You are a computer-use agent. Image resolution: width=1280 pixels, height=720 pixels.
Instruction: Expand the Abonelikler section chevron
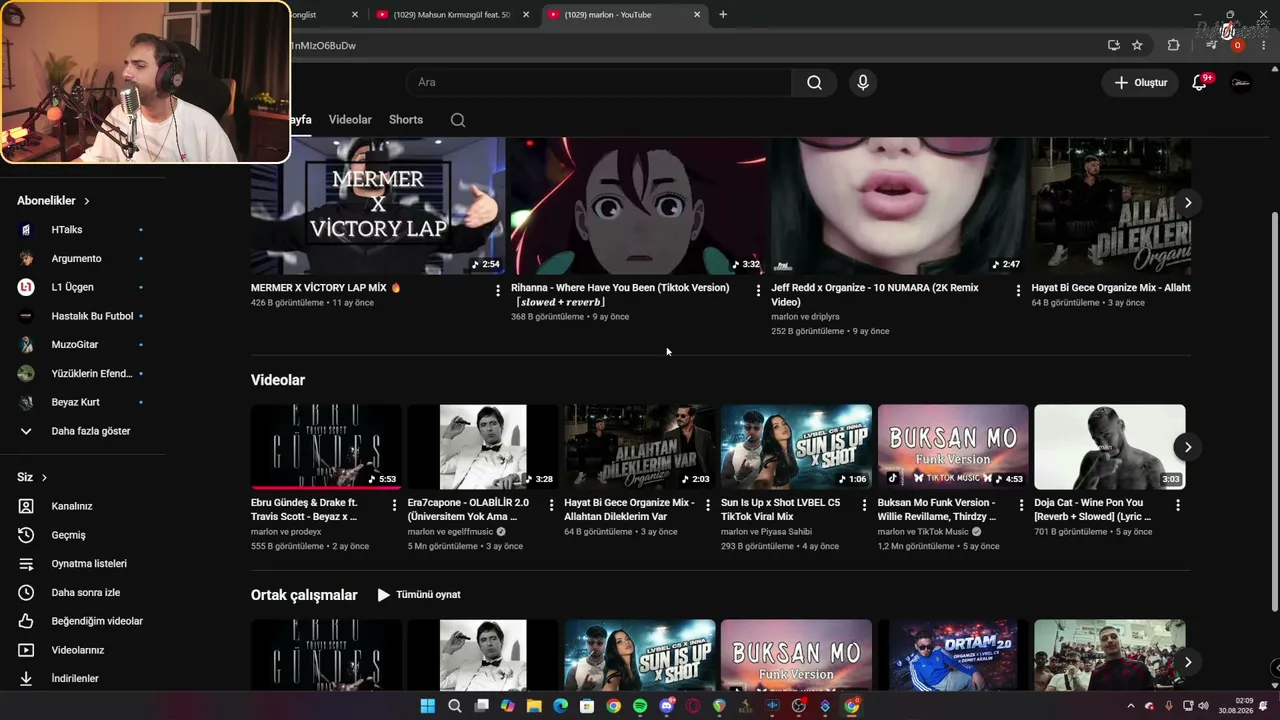87,201
